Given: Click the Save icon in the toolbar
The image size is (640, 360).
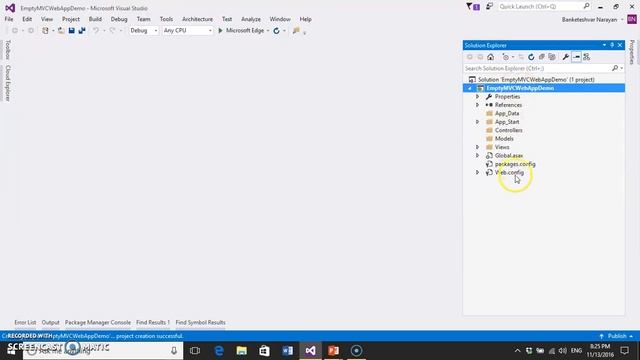Looking at the screenshot, I should (71, 31).
